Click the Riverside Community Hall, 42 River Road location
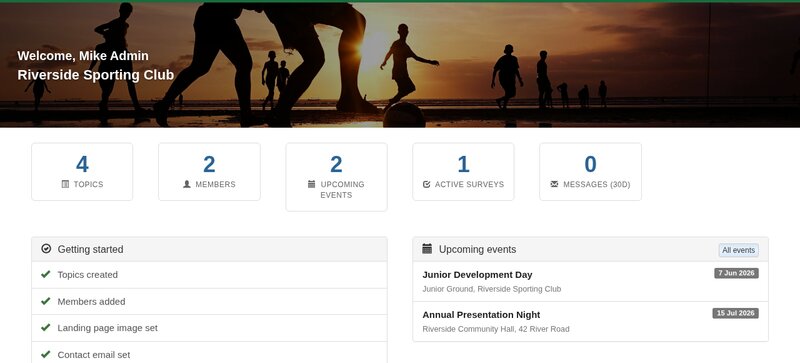Image resolution: width=800 pixels, height=363 pixels. [495, 329]
